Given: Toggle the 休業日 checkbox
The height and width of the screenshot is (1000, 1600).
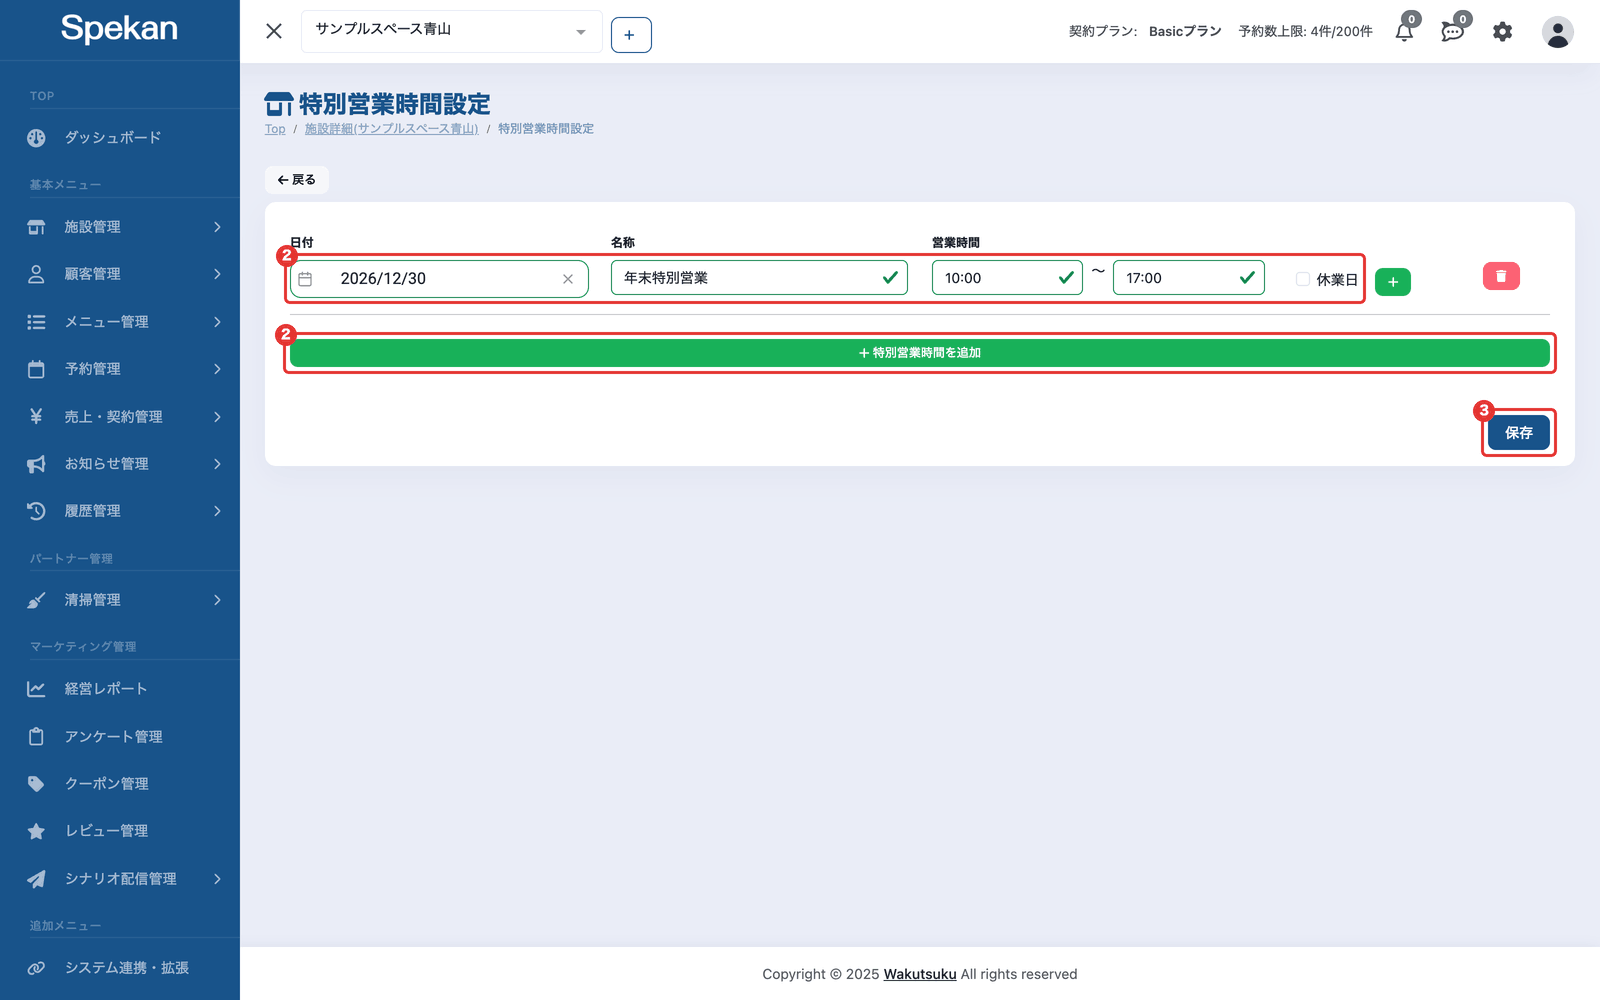Looking at the screenshot, I should coord(1303,279).
